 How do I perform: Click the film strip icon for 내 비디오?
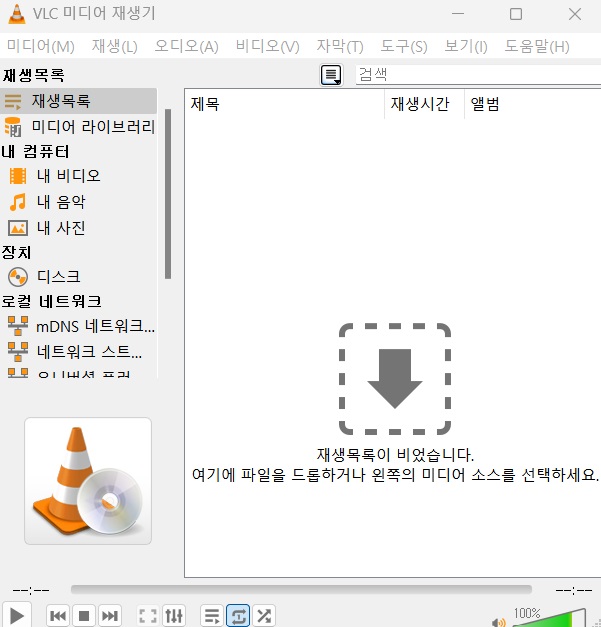18,176
